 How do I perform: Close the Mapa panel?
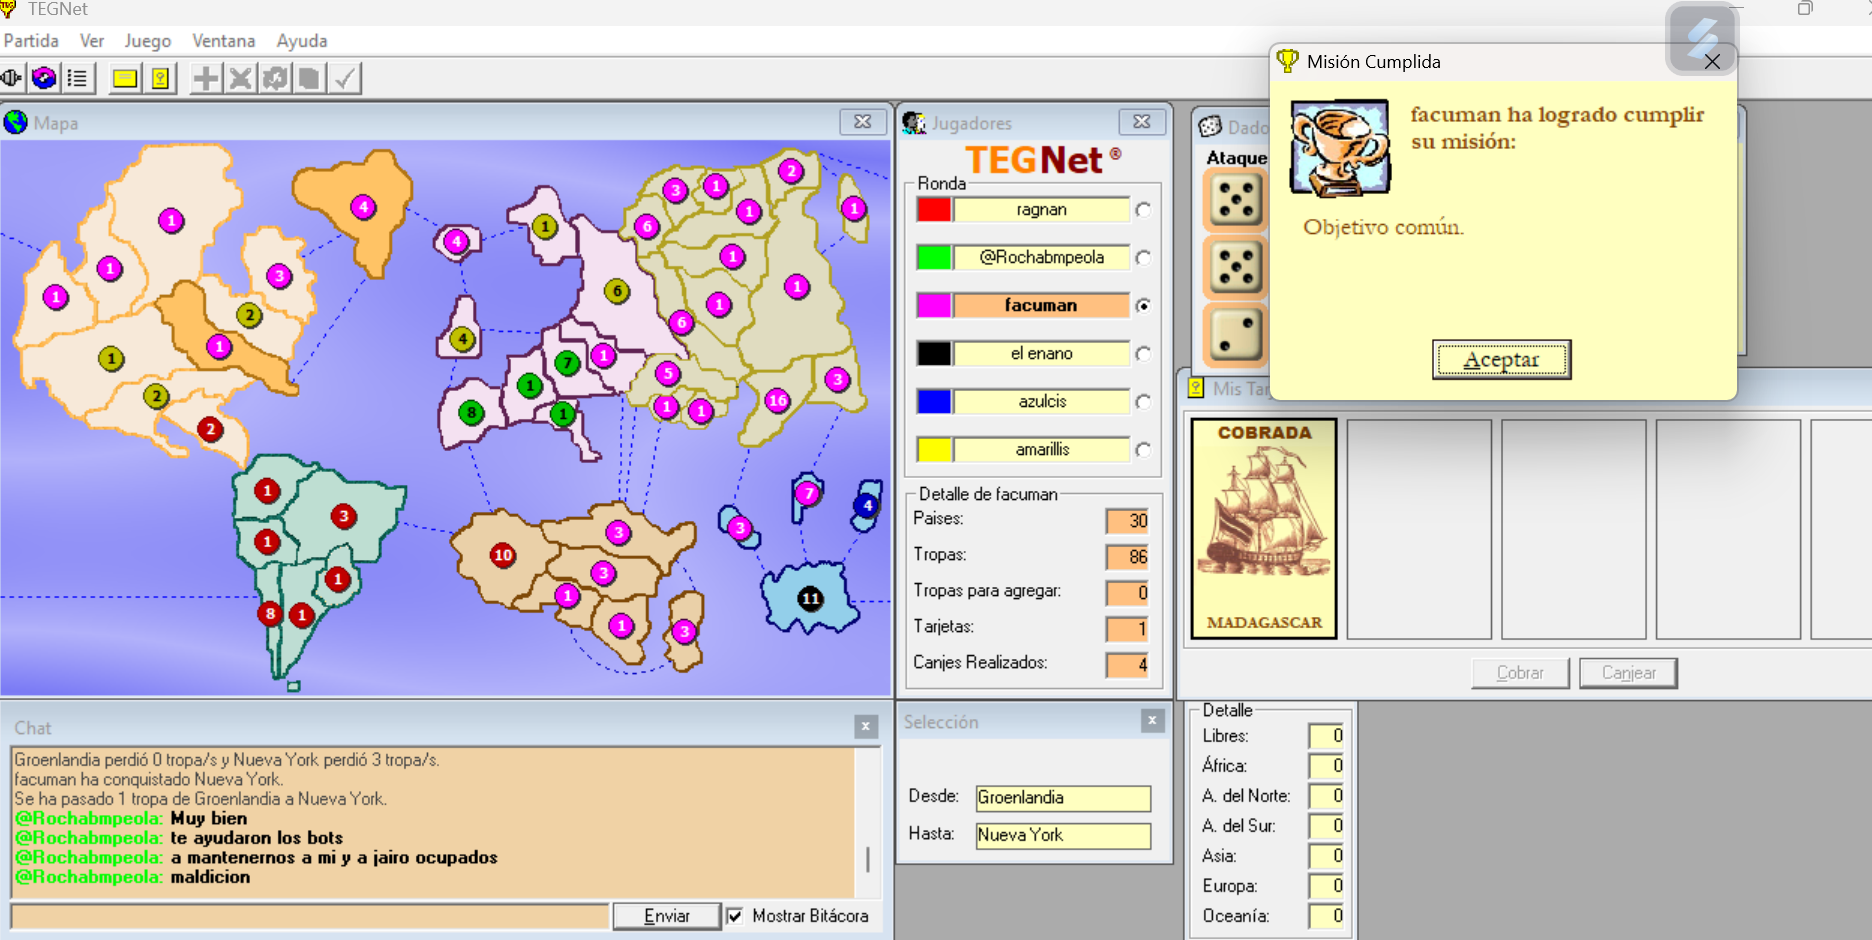point(863,122)
